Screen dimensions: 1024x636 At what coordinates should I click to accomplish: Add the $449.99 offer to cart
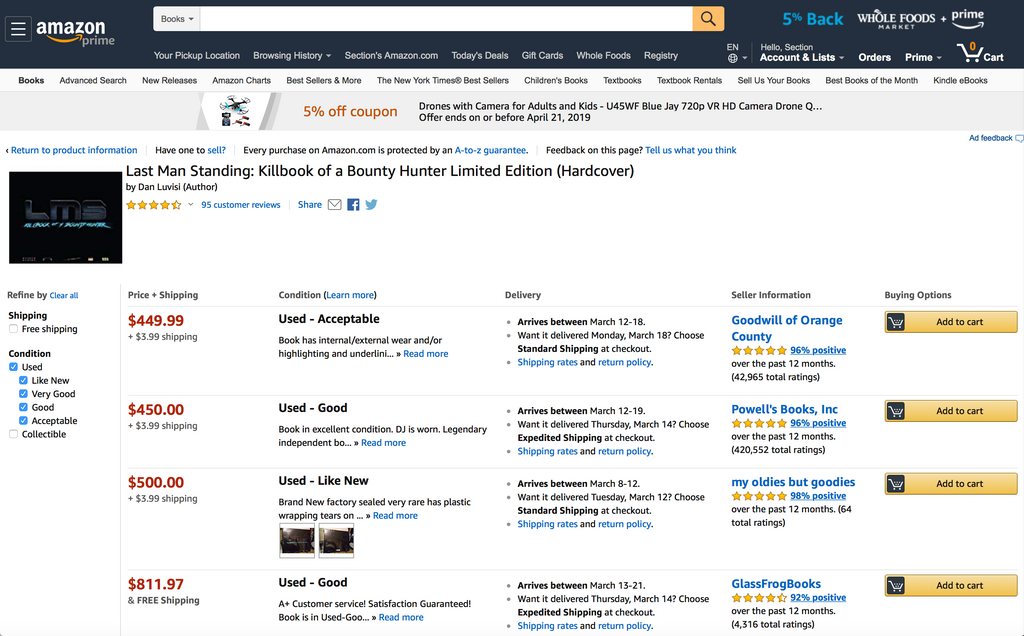951,322
